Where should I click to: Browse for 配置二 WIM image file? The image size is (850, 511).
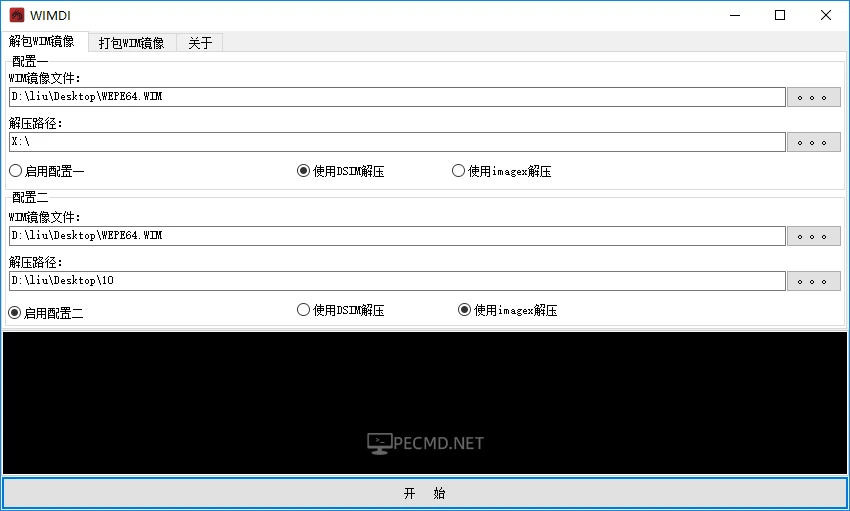814,236
